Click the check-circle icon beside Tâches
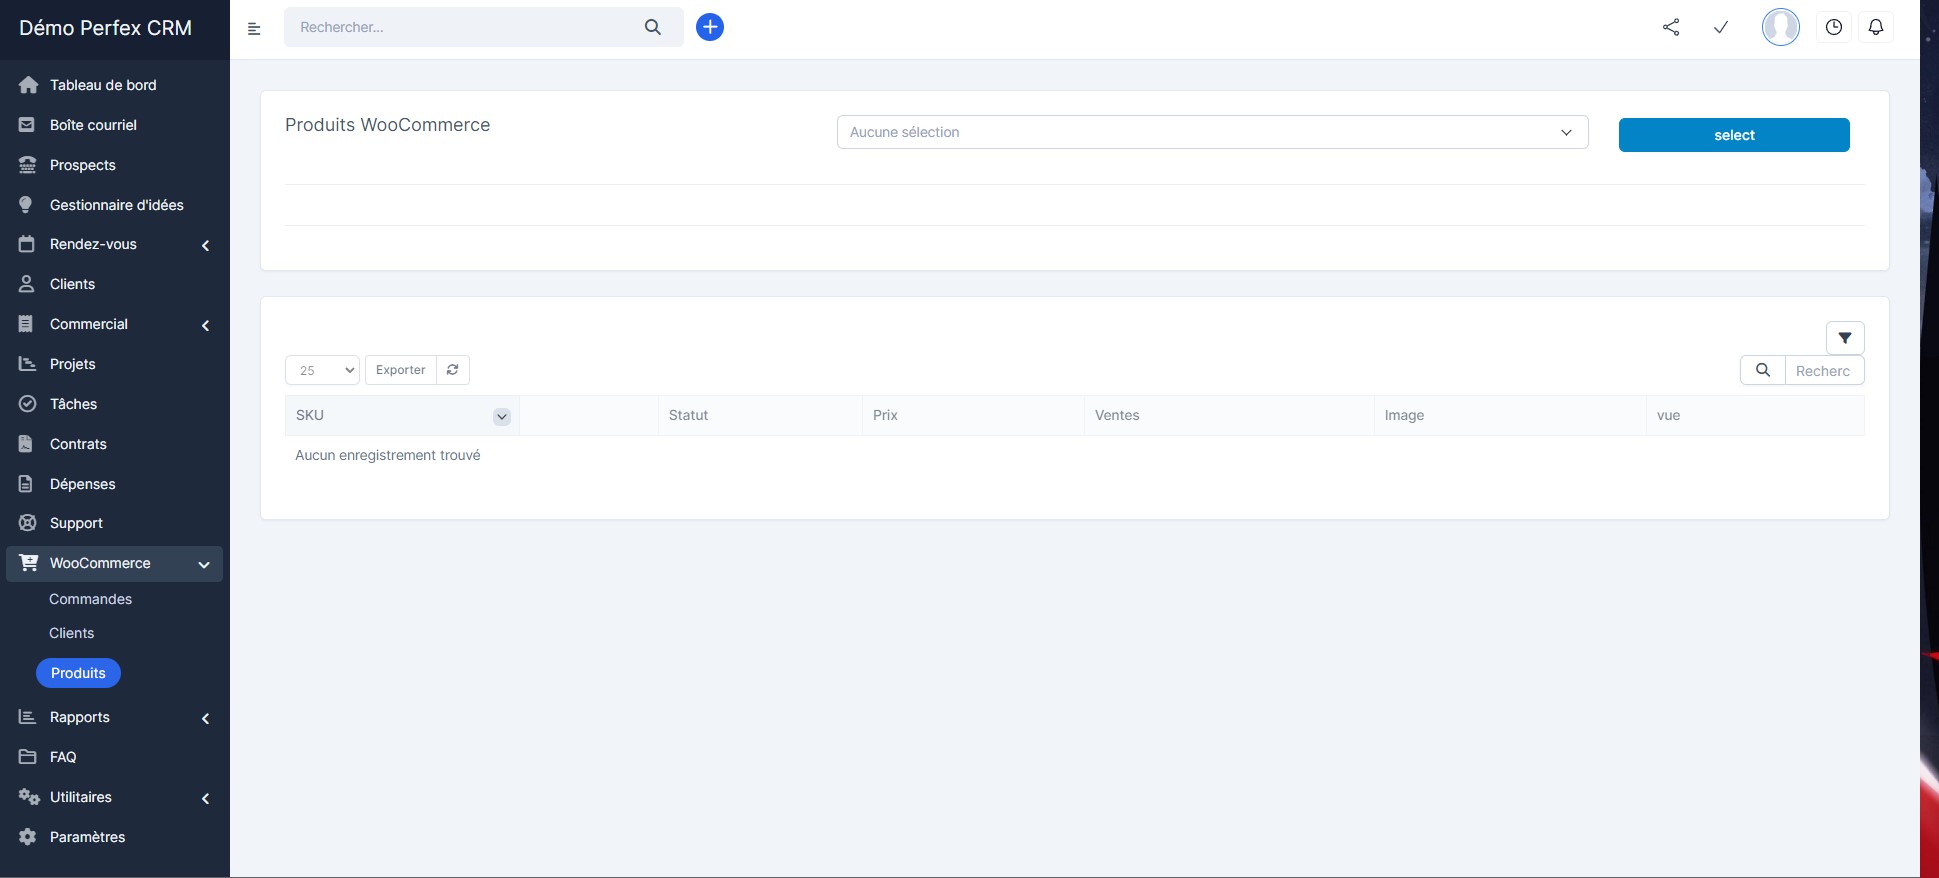This screenshot has width=1939, height=878. coord(28,404)
